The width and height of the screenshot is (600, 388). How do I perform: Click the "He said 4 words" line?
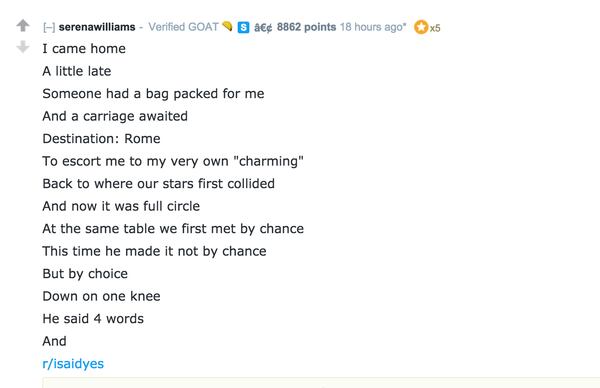(93, 319)
